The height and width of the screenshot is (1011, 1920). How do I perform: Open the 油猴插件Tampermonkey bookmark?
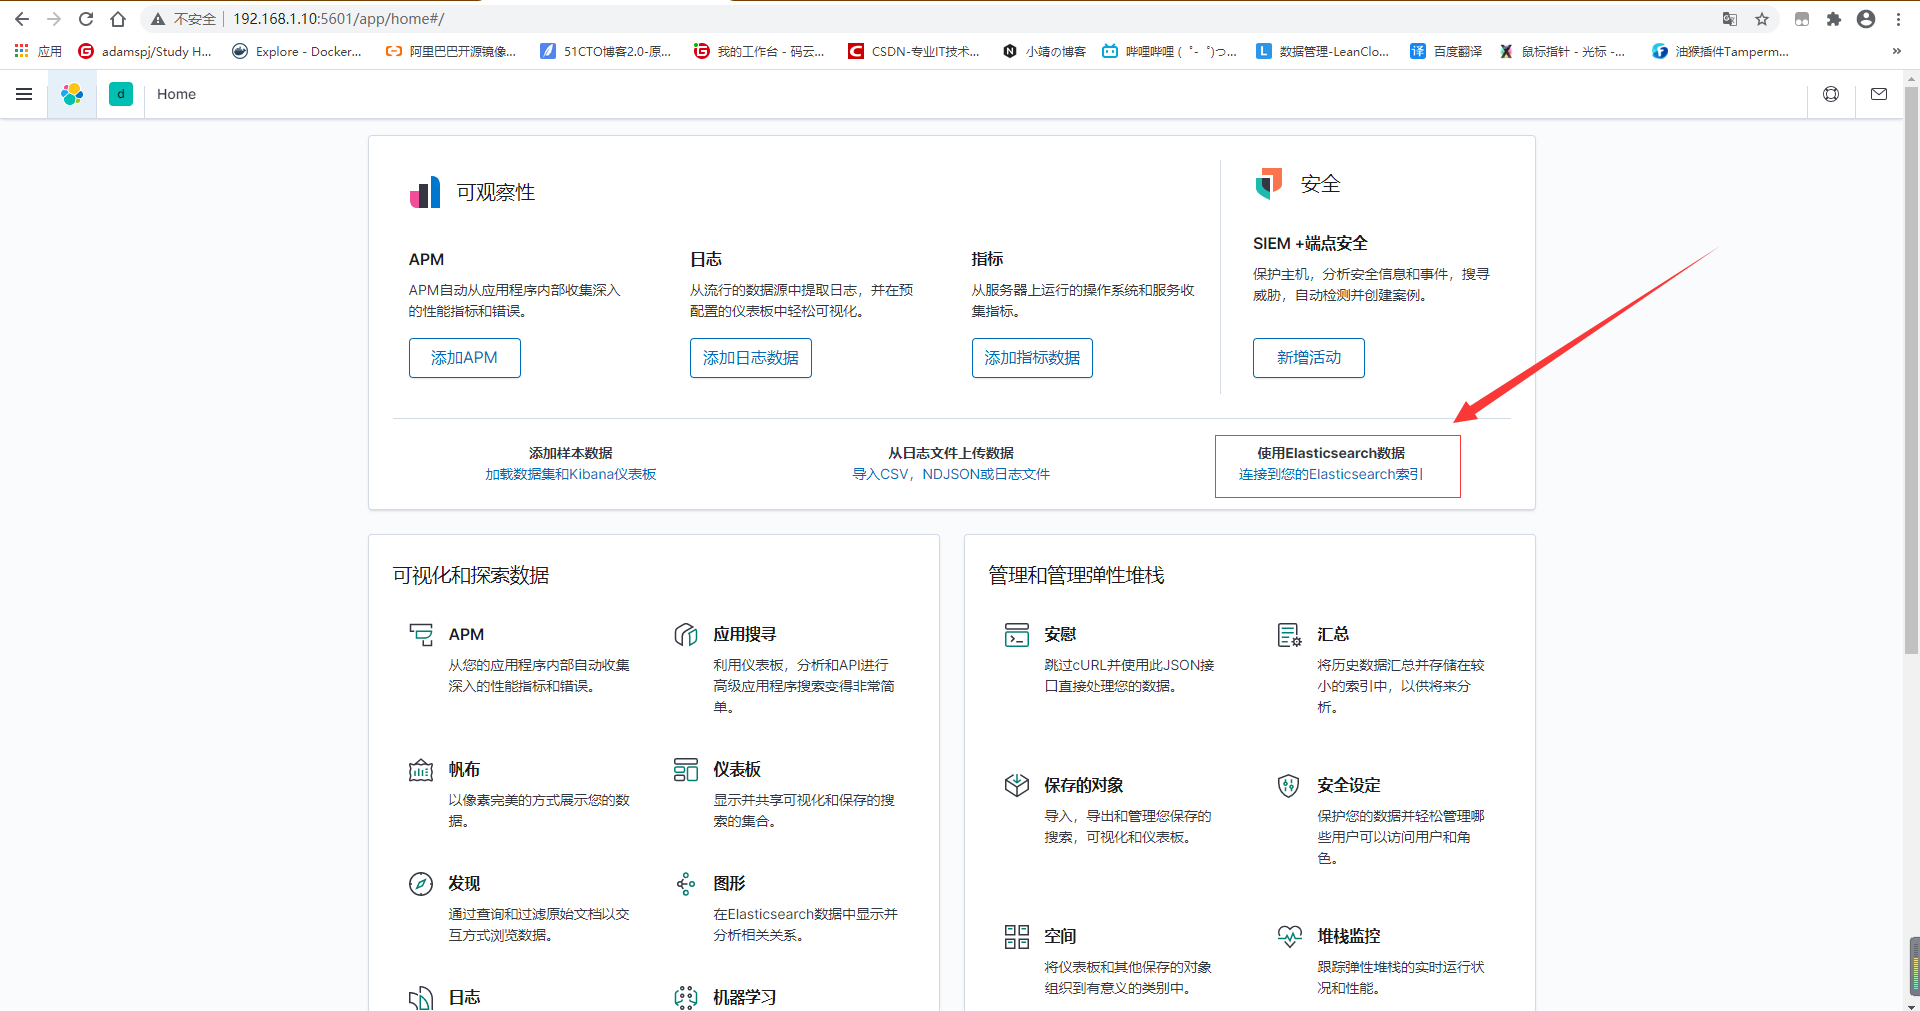1720,51
